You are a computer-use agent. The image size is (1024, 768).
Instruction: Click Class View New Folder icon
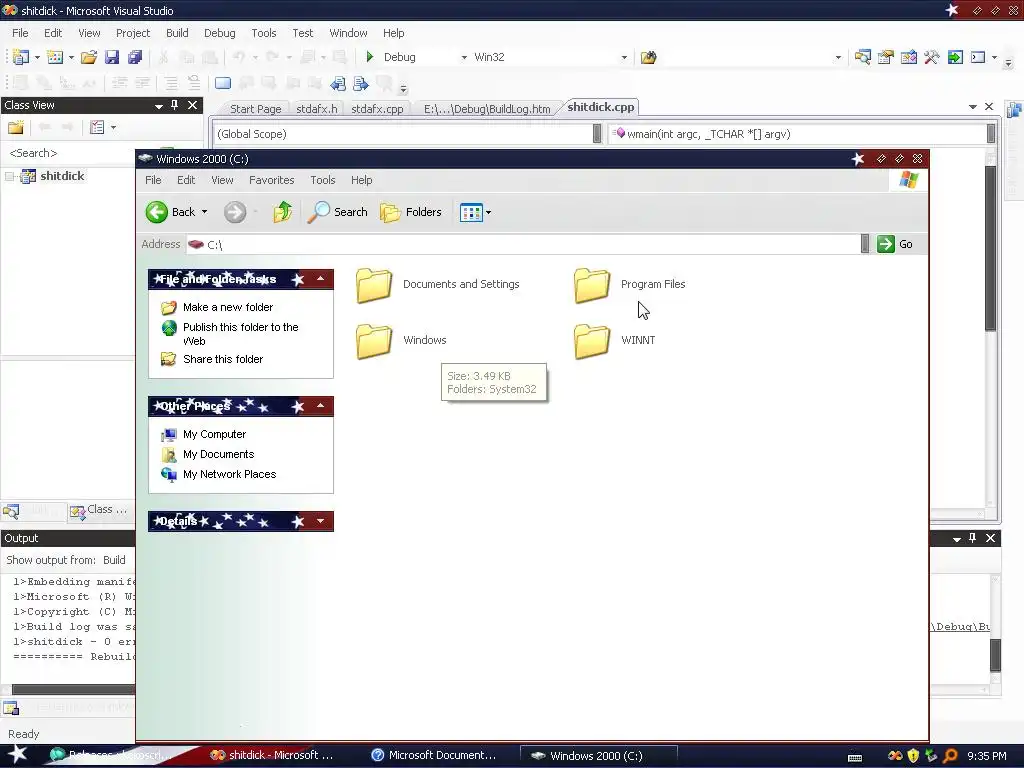pos(16,127)
